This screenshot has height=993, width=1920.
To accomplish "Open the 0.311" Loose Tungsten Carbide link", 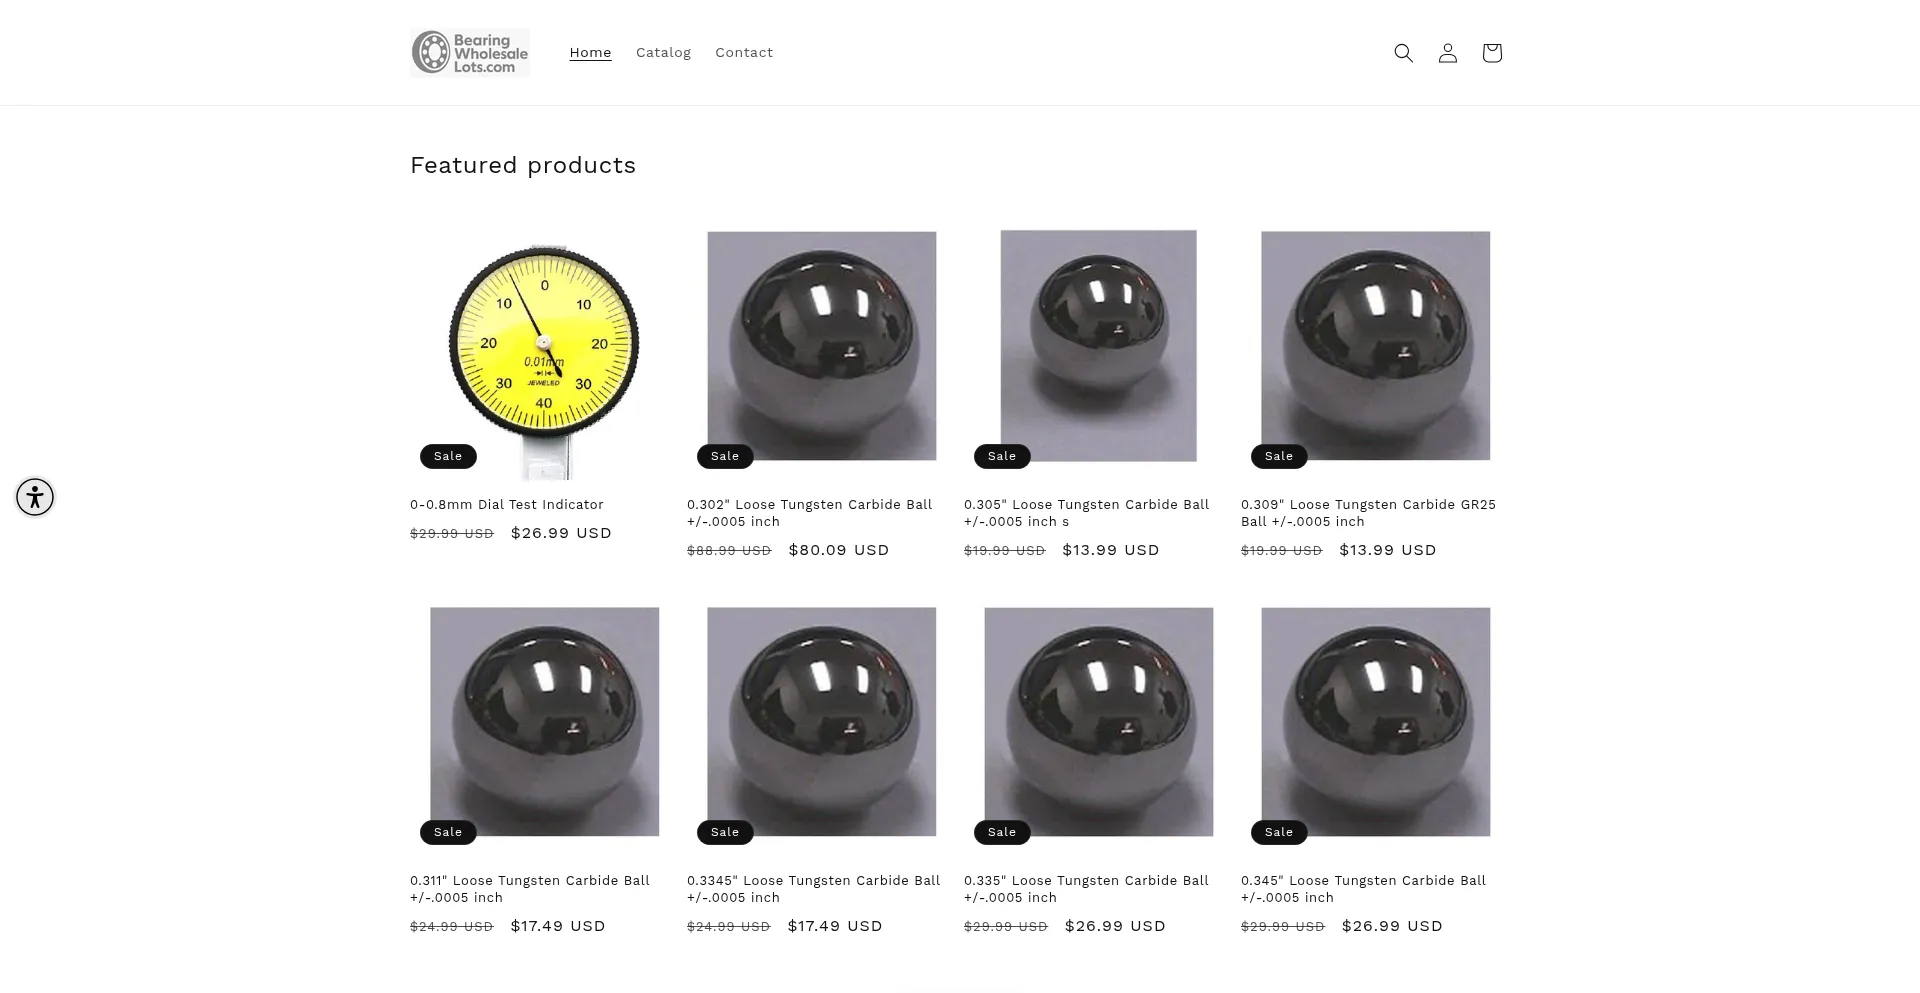I will [x=530, y=889].
